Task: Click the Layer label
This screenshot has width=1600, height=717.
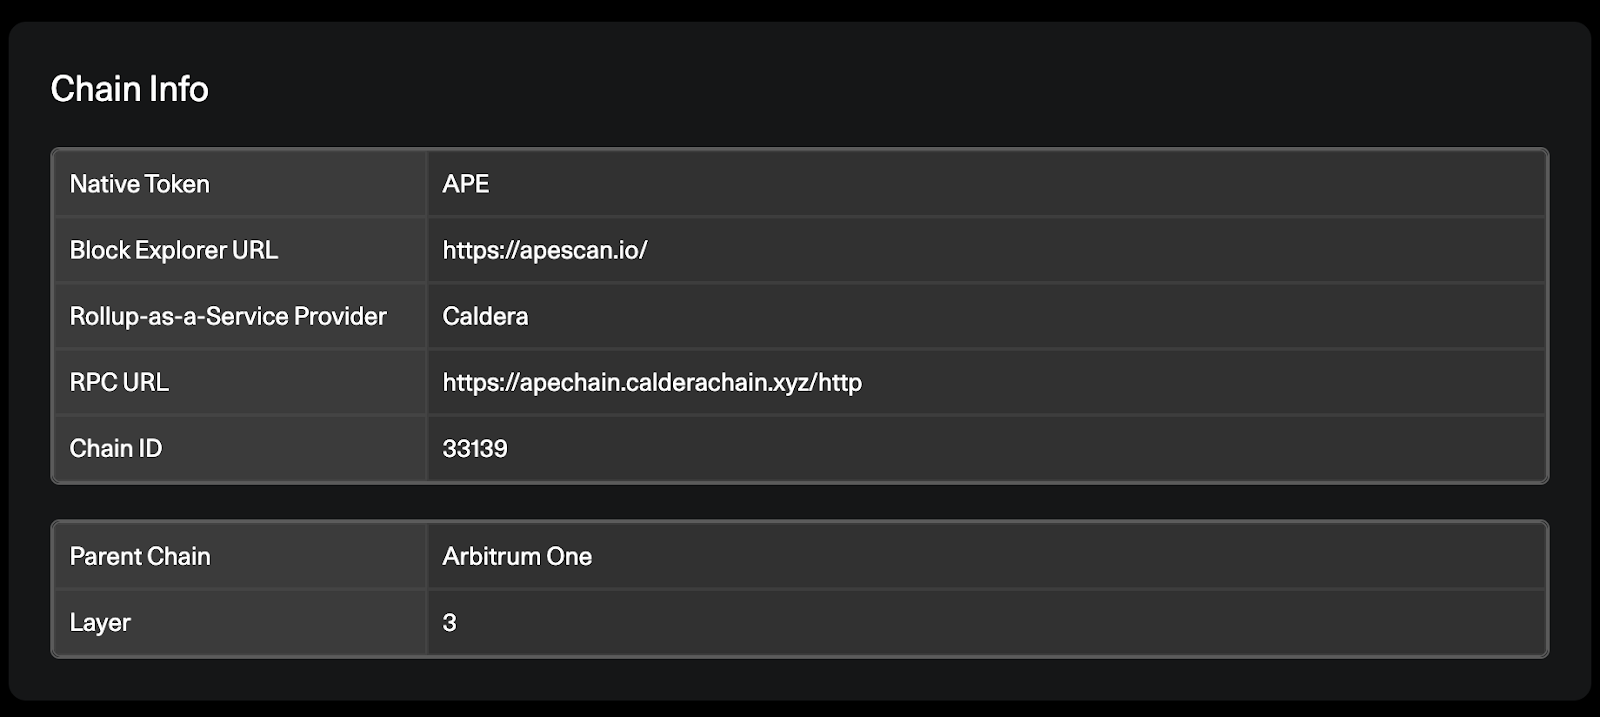Action: tap(100, 622)
